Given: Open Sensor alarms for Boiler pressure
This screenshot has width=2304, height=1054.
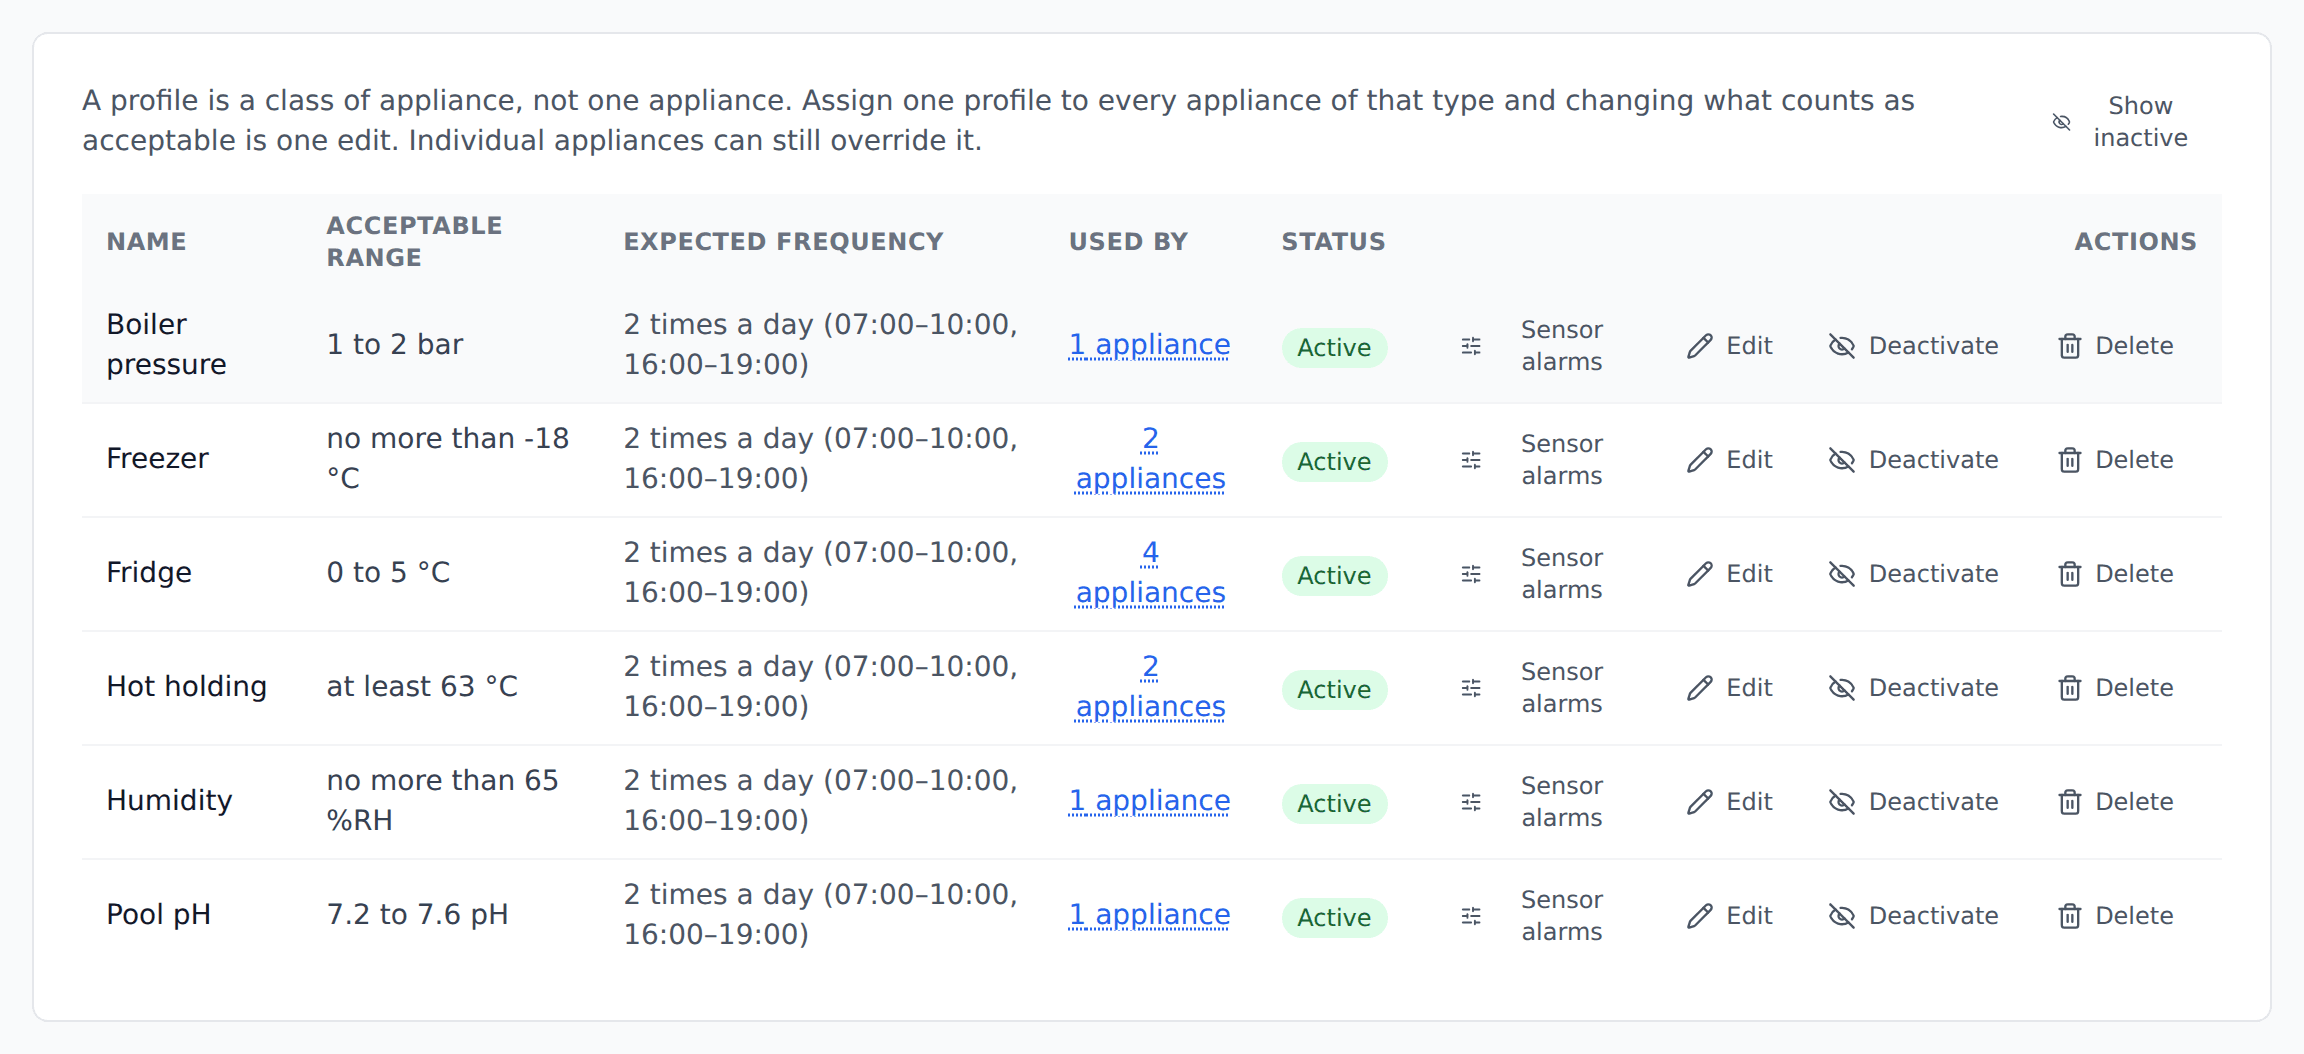Looking at the screenshot, I should tap(1532, 346).
